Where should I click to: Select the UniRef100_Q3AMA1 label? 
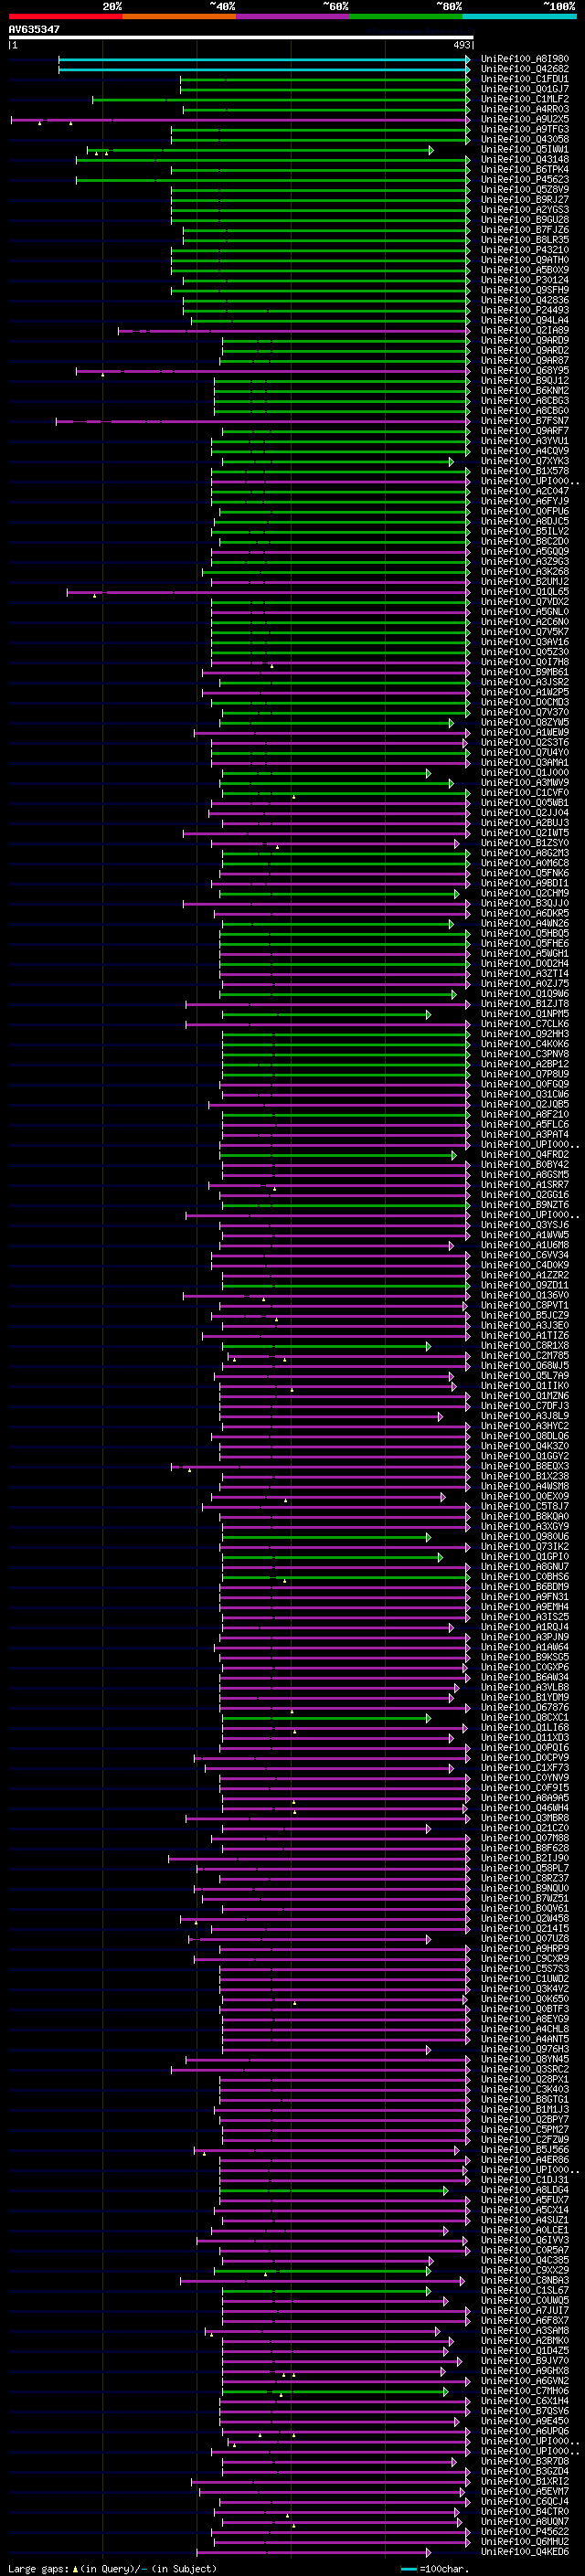[525, 763]
